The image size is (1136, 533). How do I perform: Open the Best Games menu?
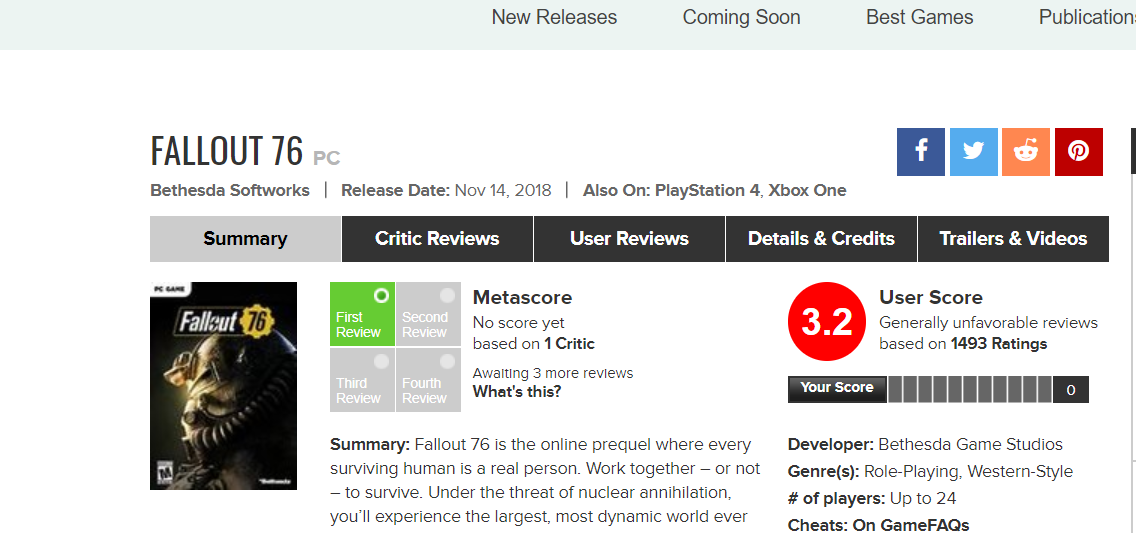click(x=919, y=17)
